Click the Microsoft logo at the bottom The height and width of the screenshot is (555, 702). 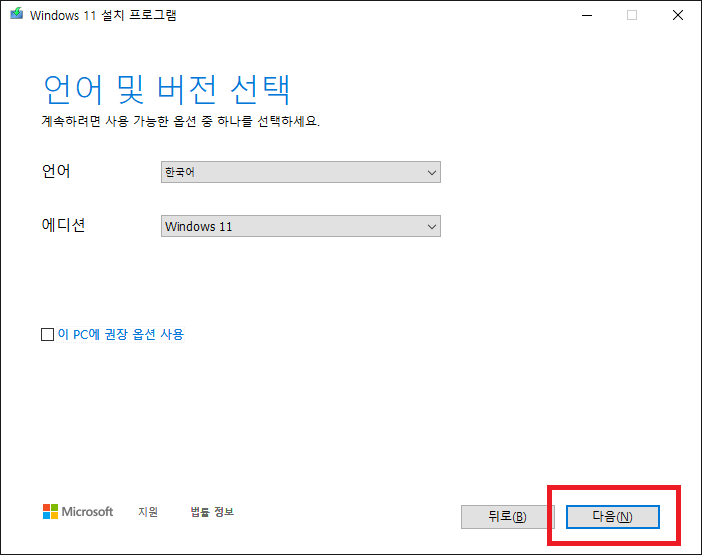pos(78,512)
